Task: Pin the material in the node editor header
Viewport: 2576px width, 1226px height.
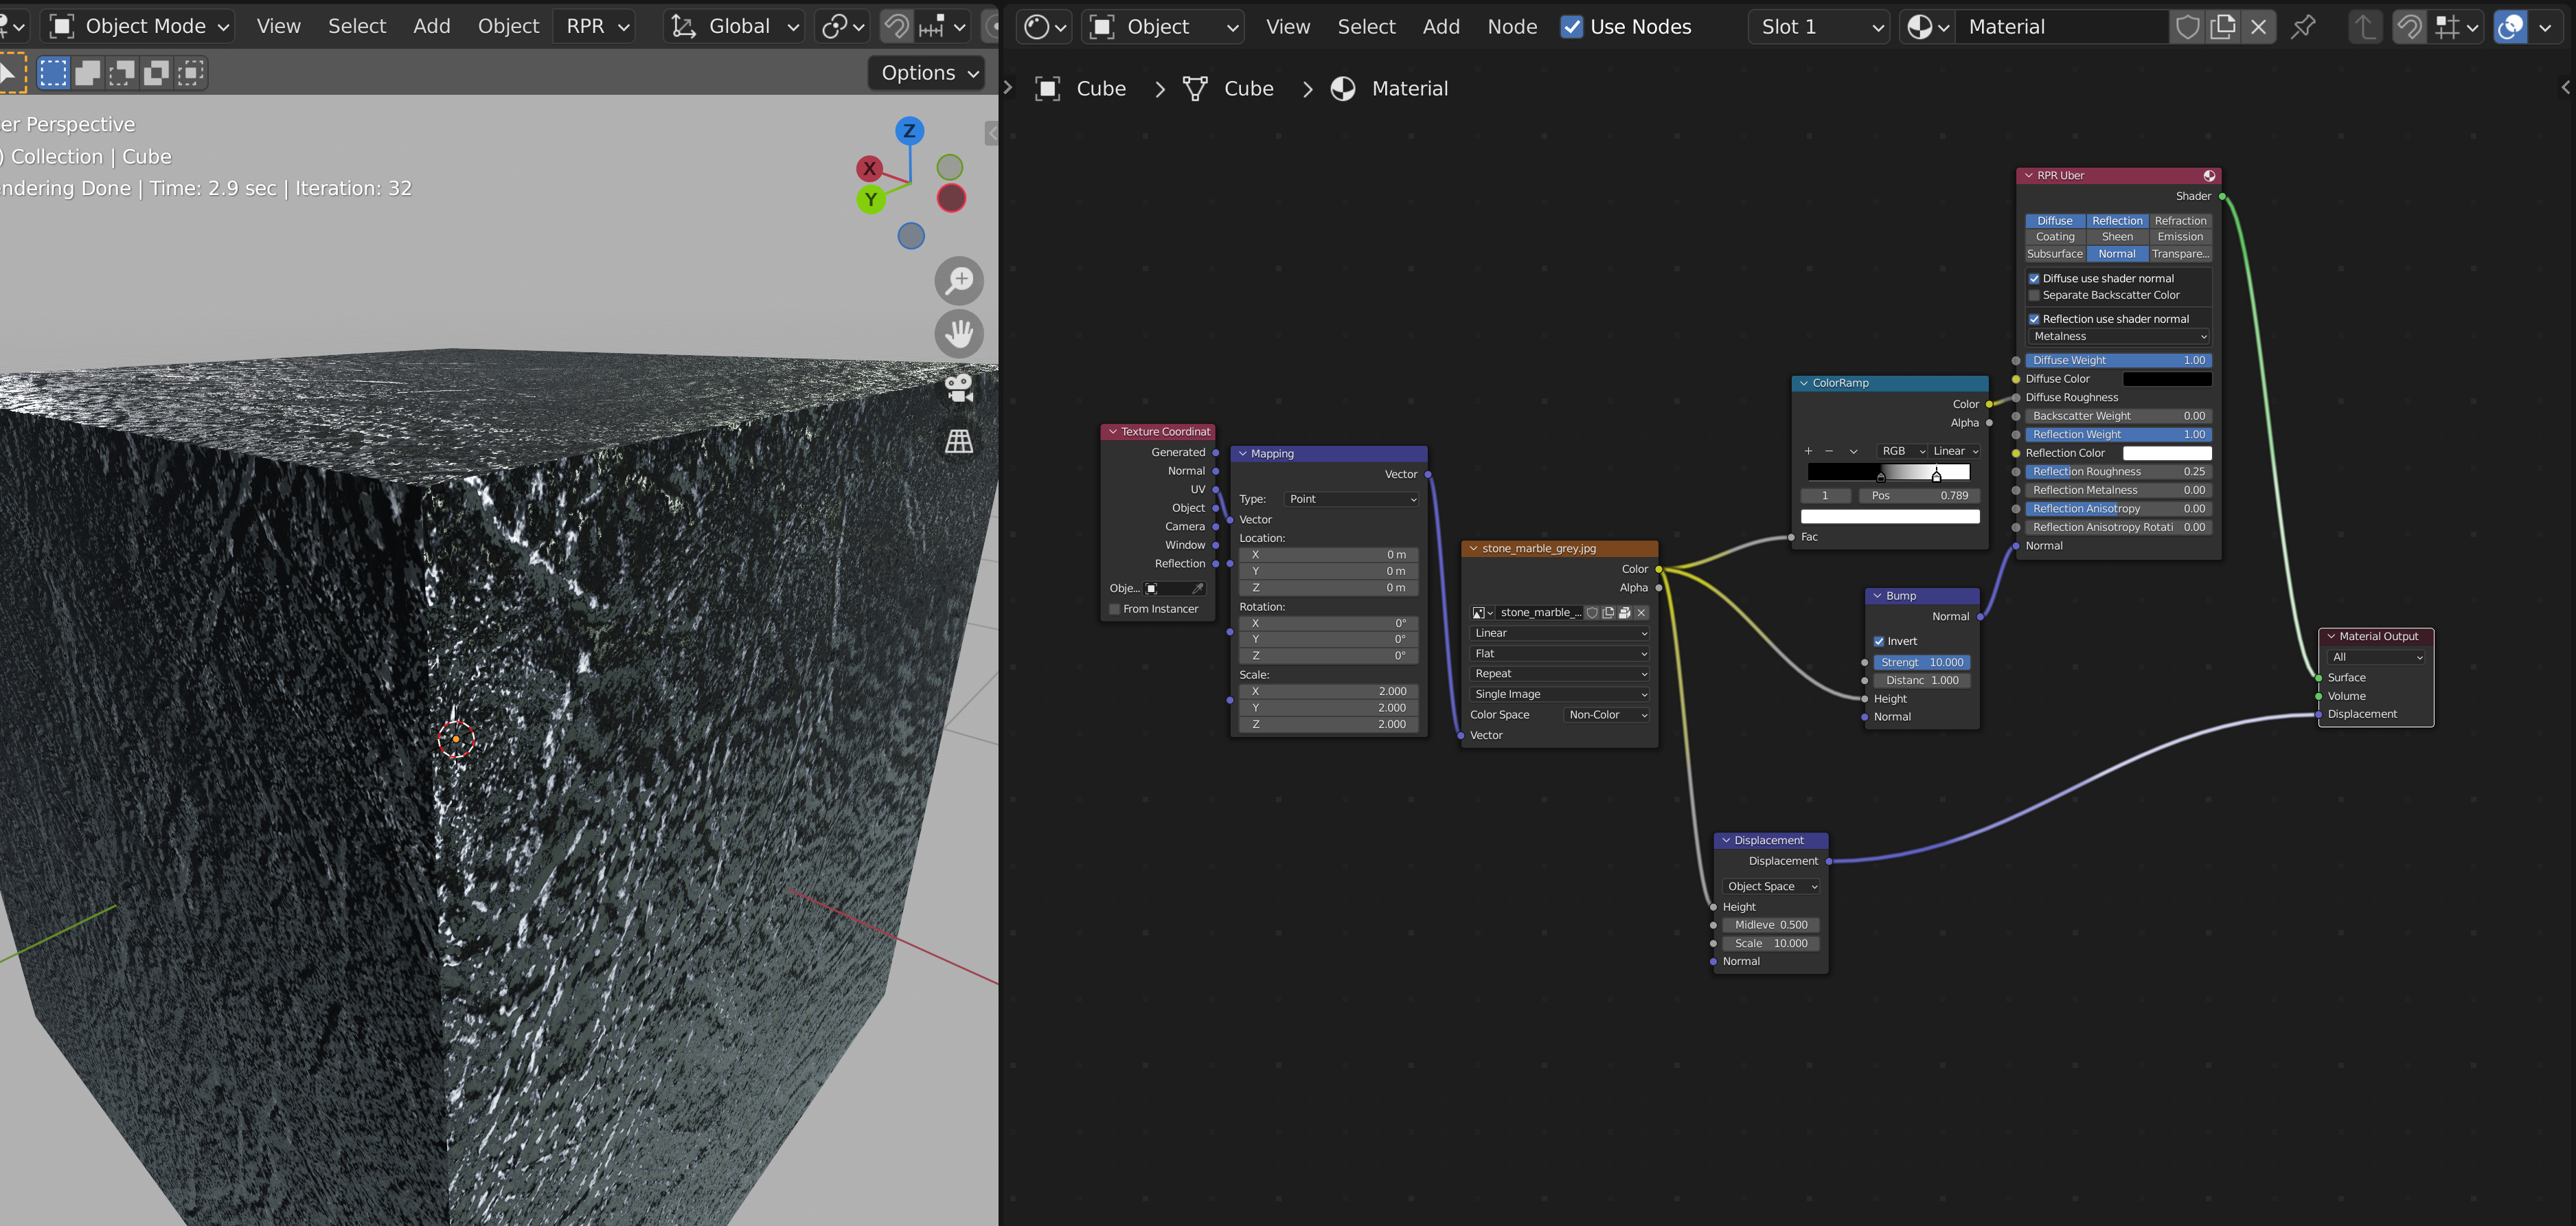Action: pos(2304,26)
